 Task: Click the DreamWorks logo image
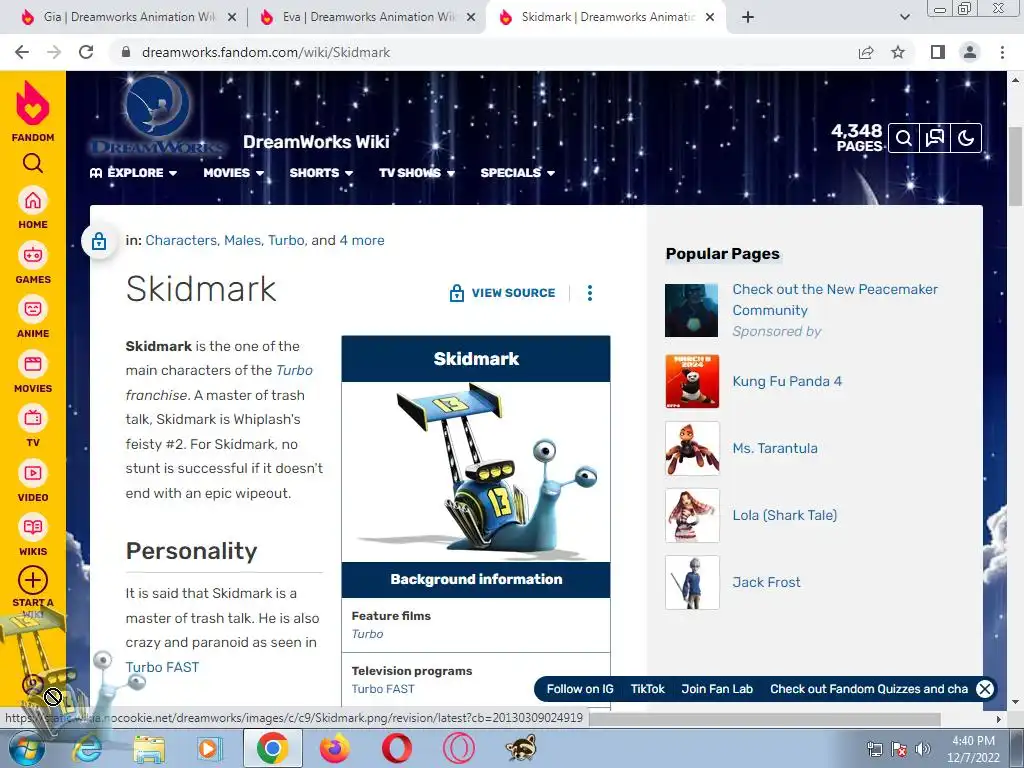(x=157, y=114)
